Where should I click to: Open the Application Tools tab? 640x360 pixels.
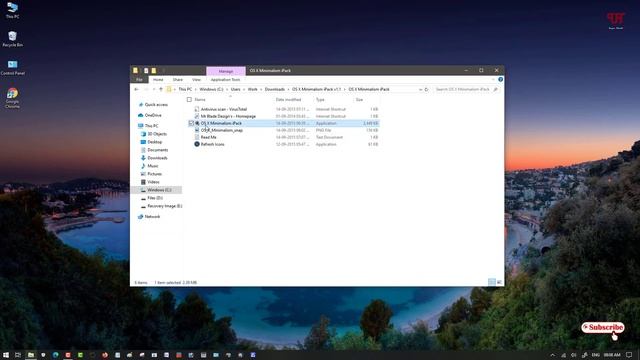pos(225,80)
